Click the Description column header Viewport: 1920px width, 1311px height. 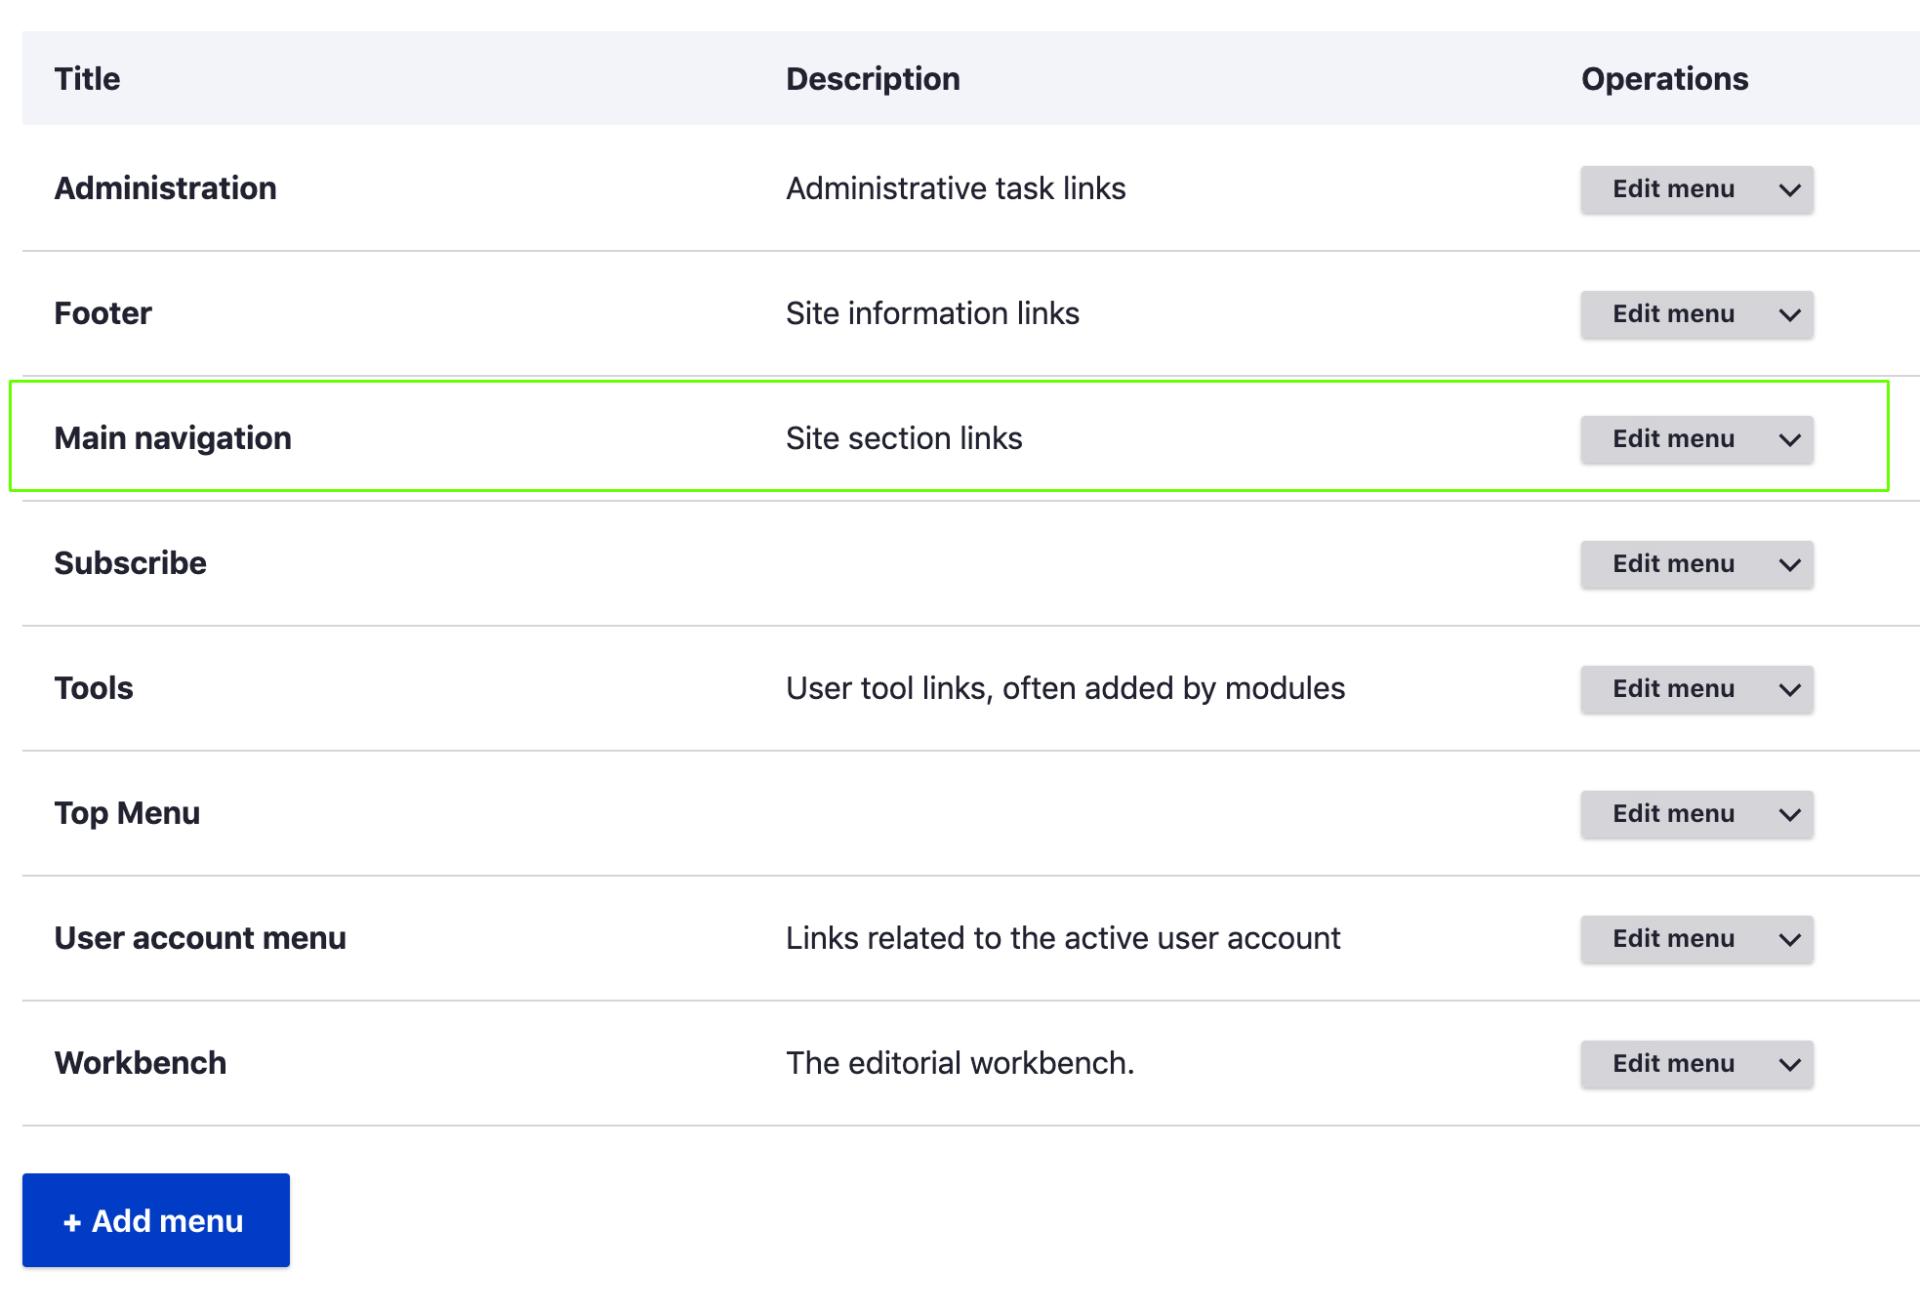point(873,78)
